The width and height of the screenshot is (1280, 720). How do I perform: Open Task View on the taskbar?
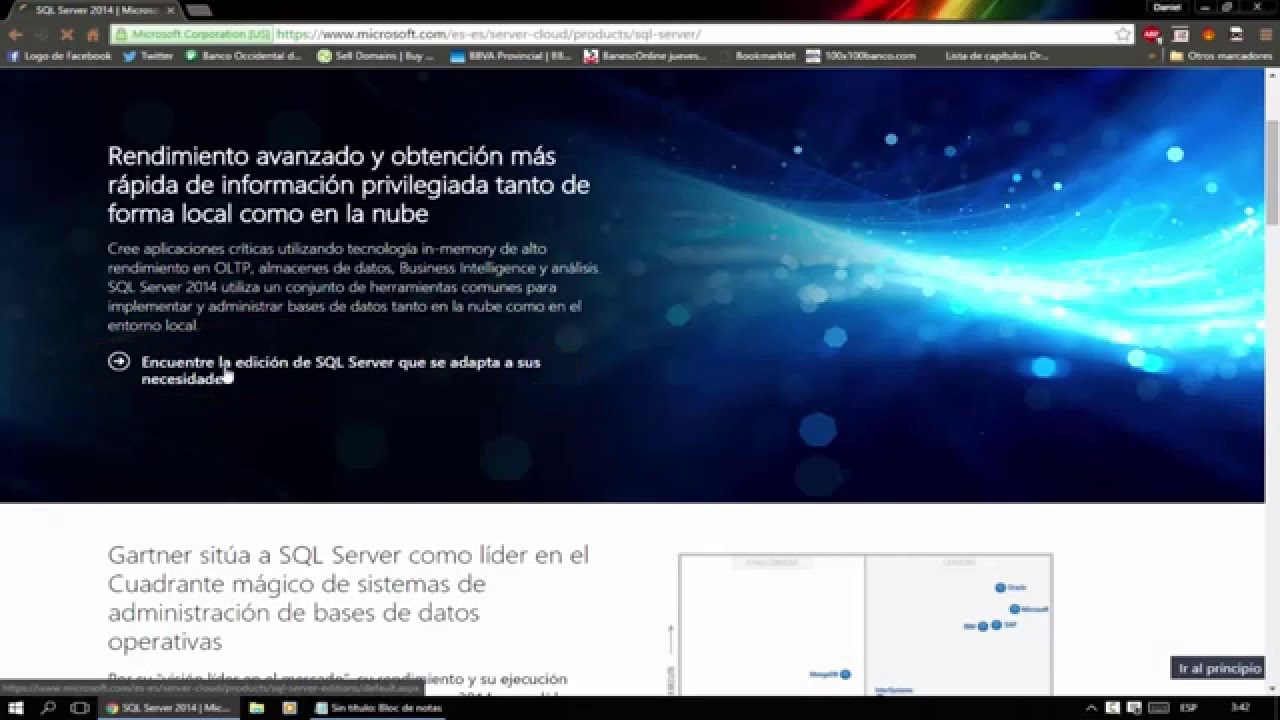point(80,708)
